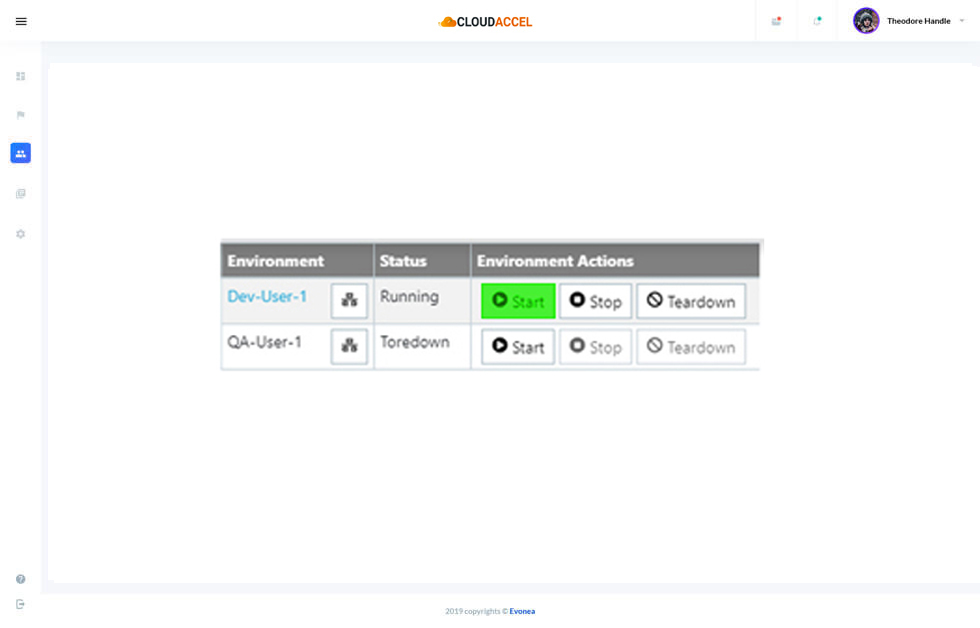The height and width of the screenshot is (628, 980).
Task: Click the highlighted users icon in sidebar
Action: tap(20, 153)
